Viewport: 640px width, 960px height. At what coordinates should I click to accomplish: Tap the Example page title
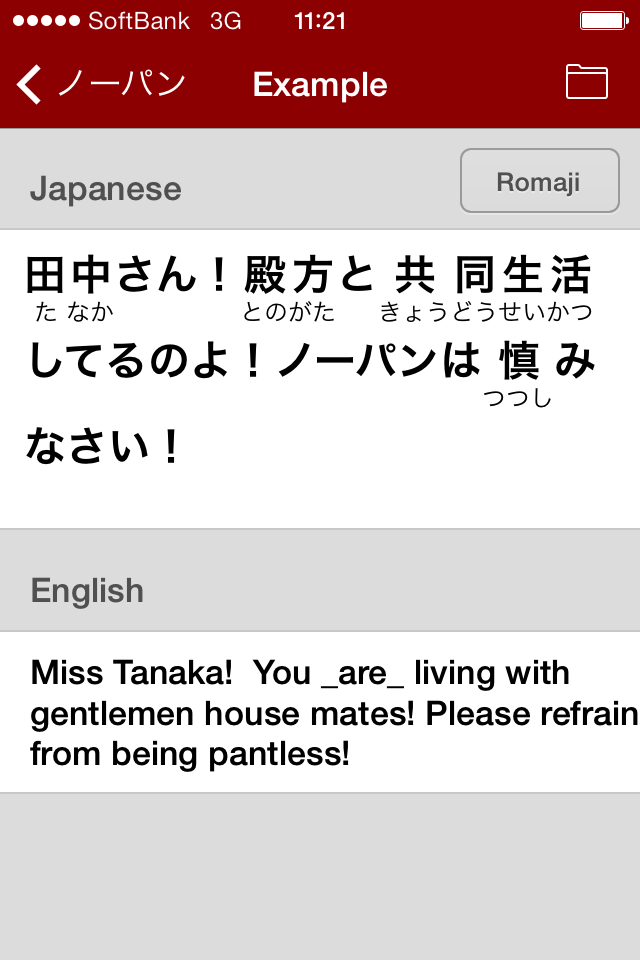coord(320,85)
